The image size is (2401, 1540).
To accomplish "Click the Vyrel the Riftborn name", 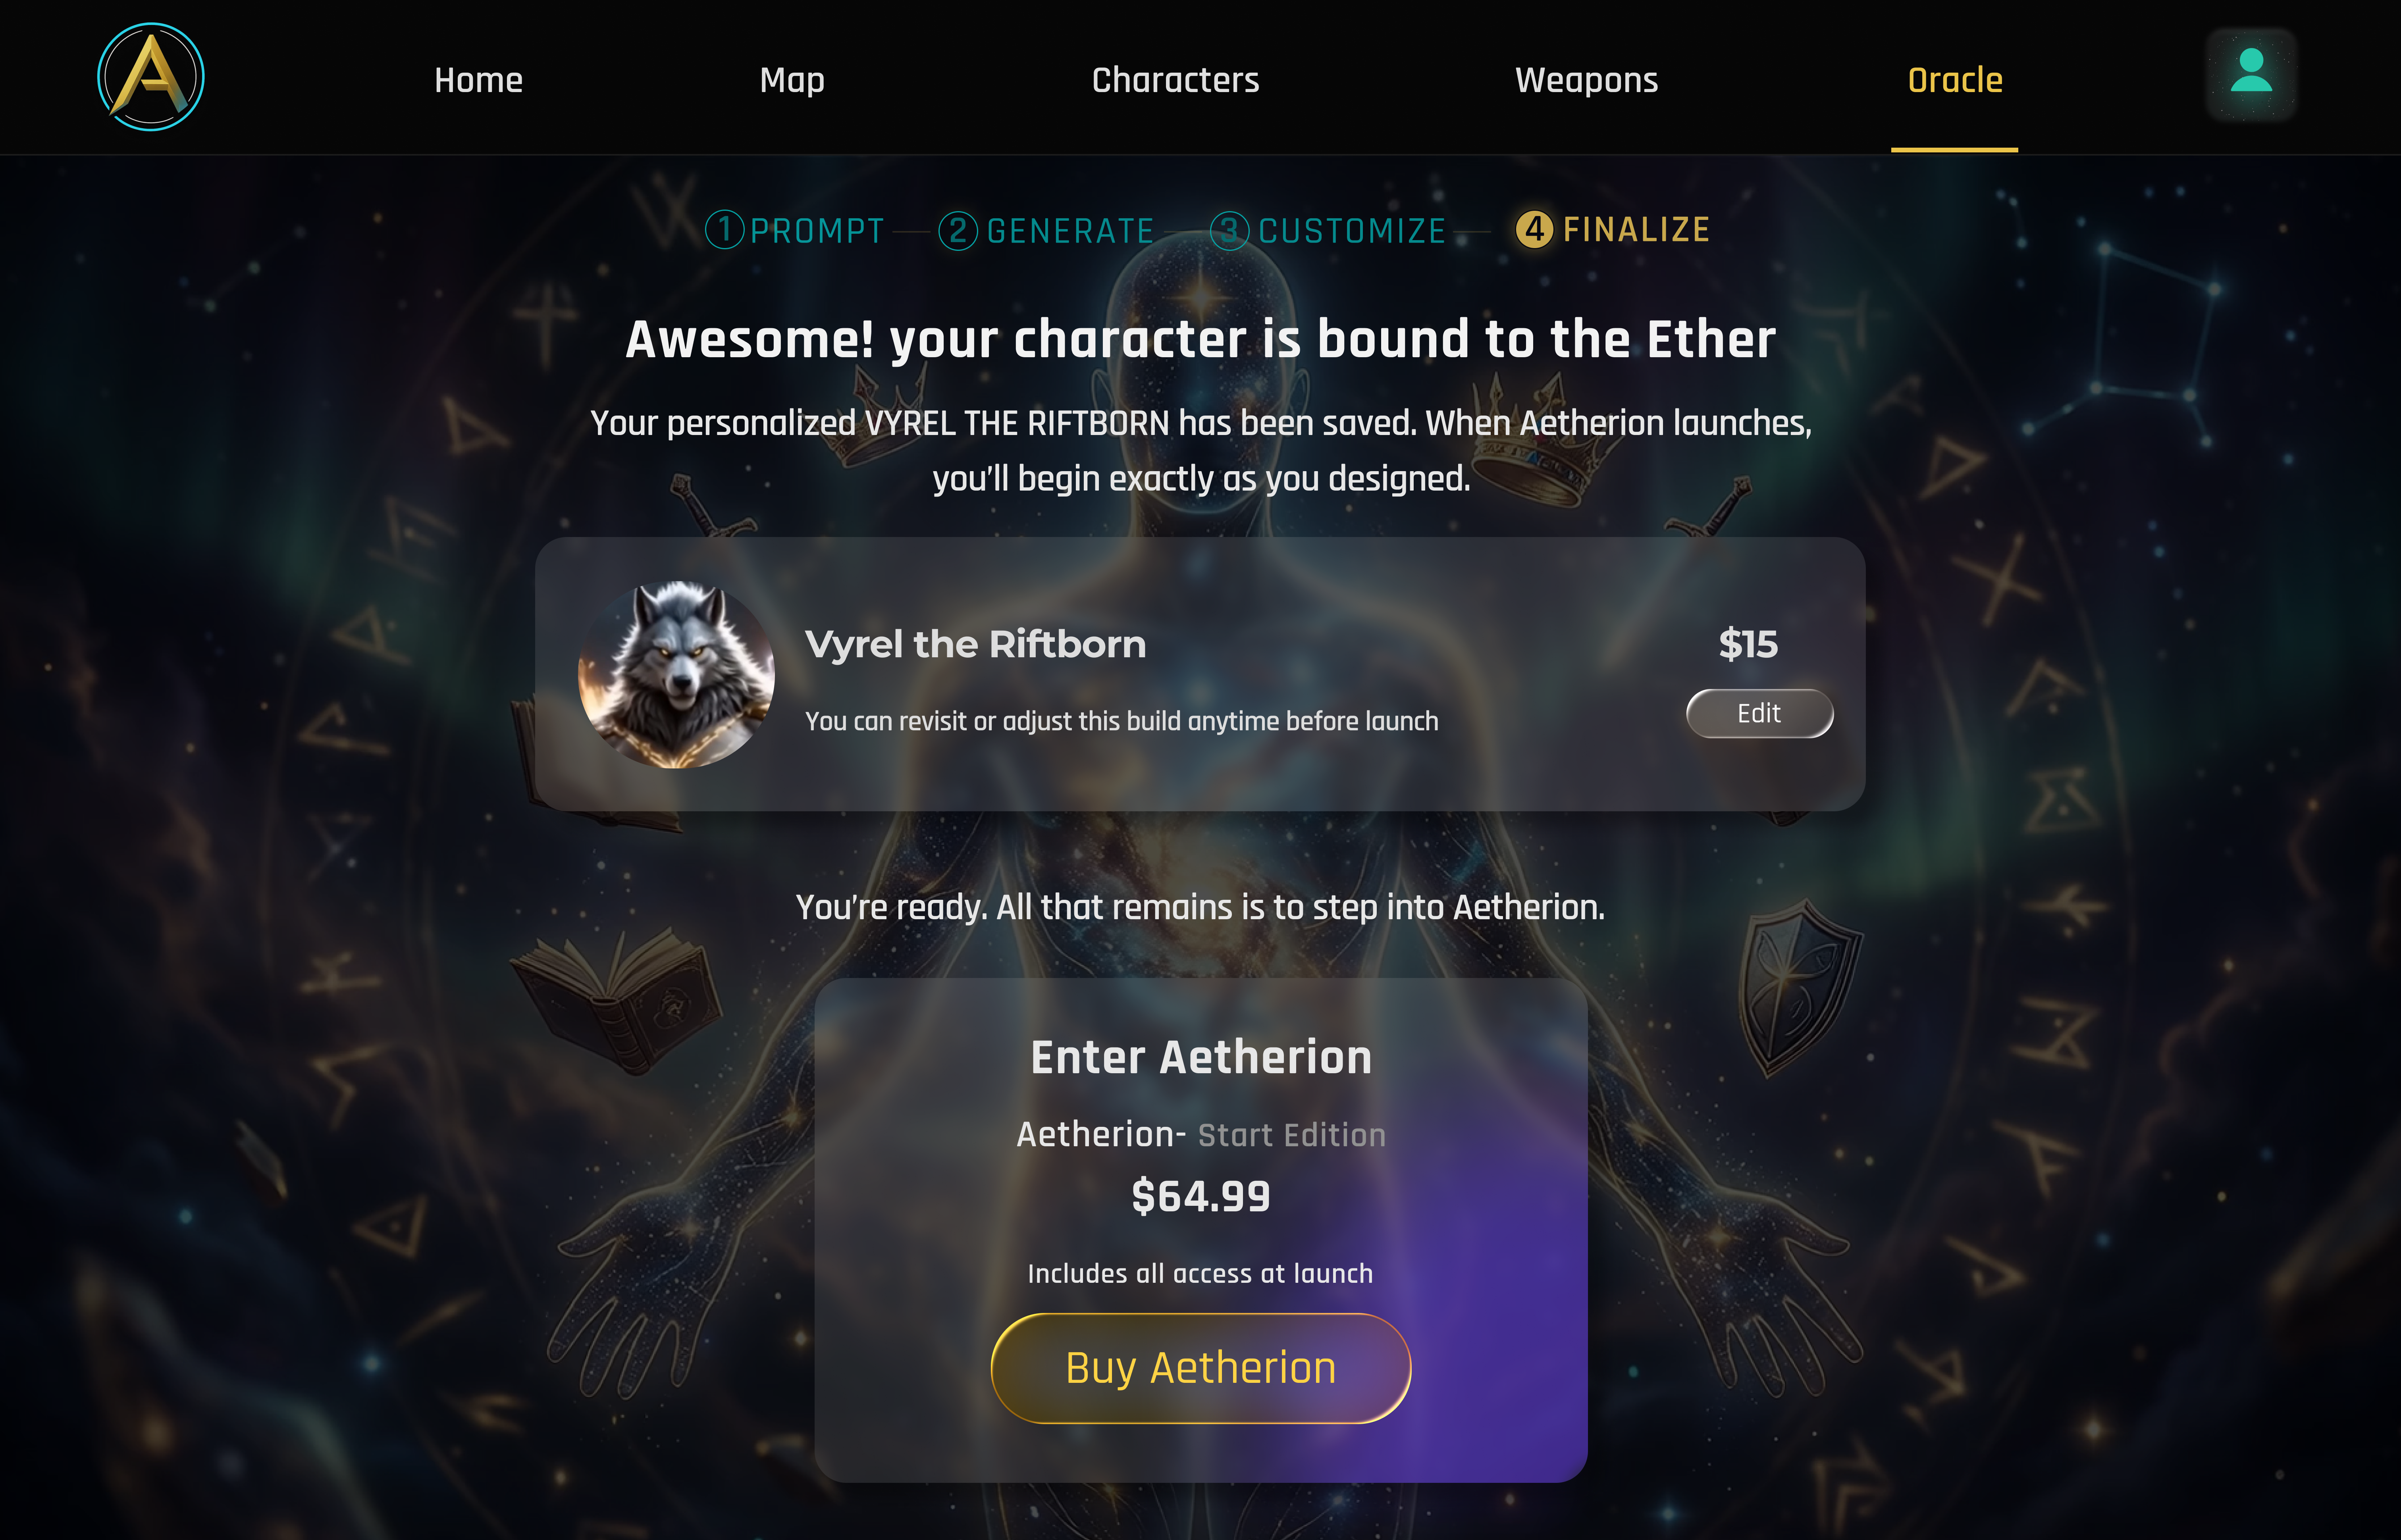I will pos(975,644).
